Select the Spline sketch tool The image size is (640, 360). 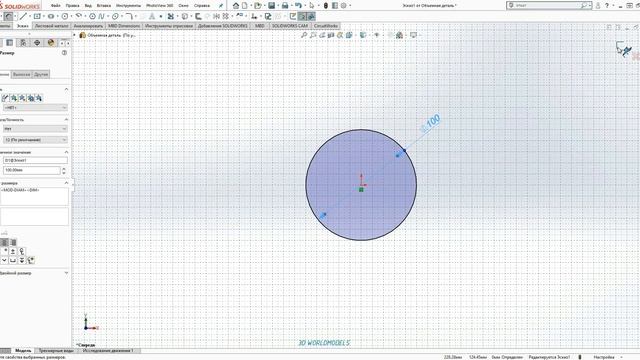101,16
